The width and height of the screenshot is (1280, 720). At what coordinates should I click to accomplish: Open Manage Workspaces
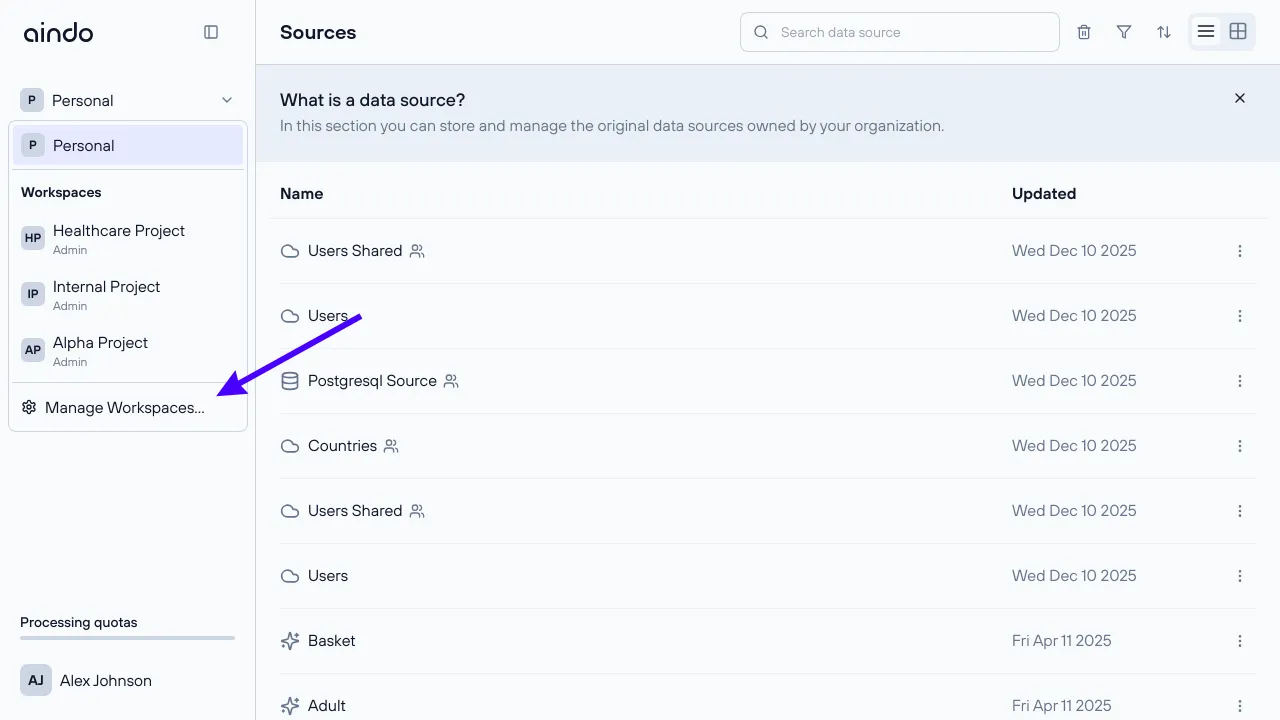coord(122,407)
